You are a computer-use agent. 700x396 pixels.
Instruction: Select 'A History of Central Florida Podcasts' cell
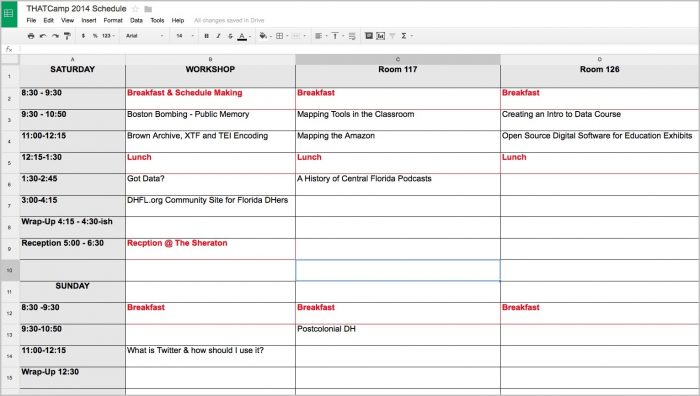(x=398, y=184)
